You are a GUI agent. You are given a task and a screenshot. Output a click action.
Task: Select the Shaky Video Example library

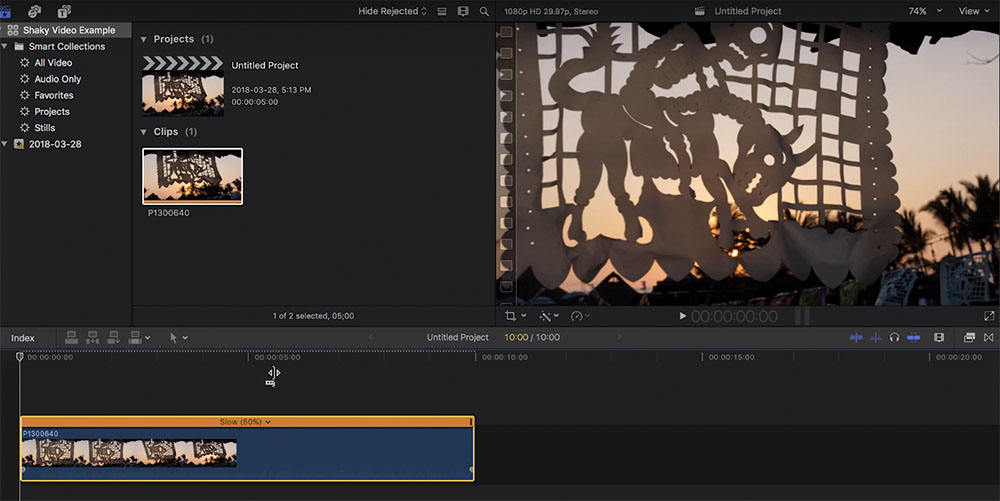(69, 30)
